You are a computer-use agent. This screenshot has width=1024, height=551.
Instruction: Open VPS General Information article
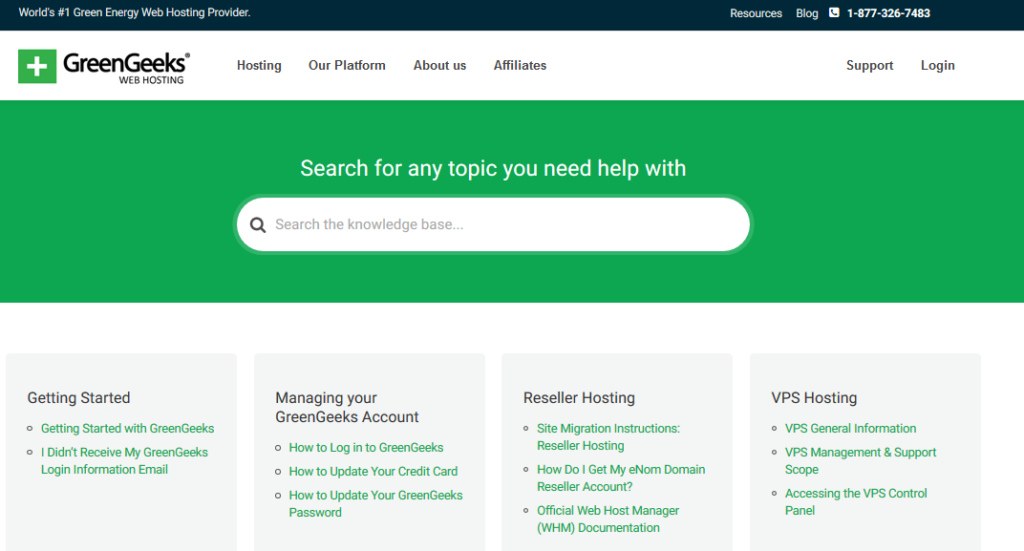pyautogui.click(x=850, y=428)
